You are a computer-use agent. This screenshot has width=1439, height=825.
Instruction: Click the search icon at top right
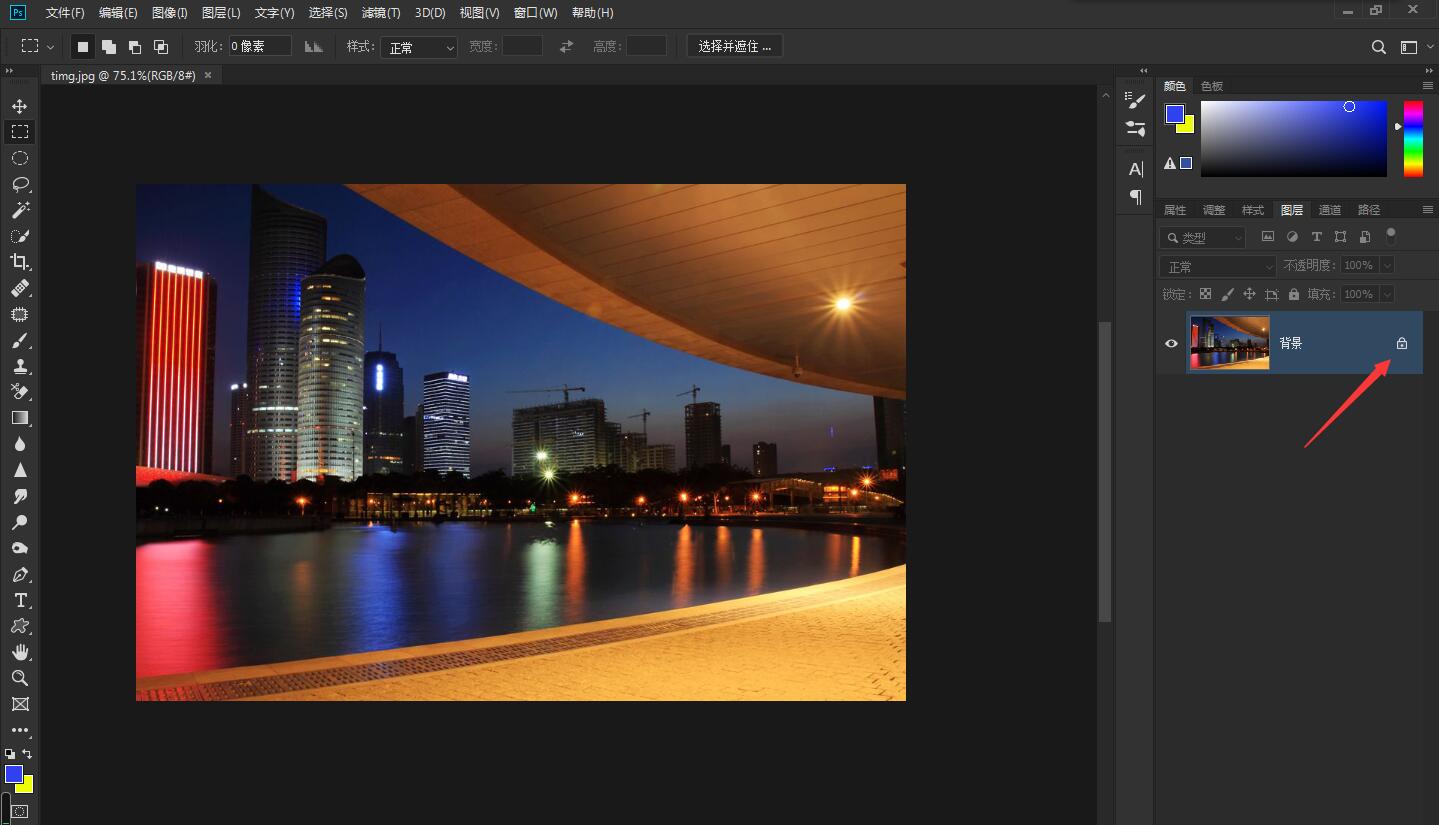pyautogui.click(x=1378, y=47)
